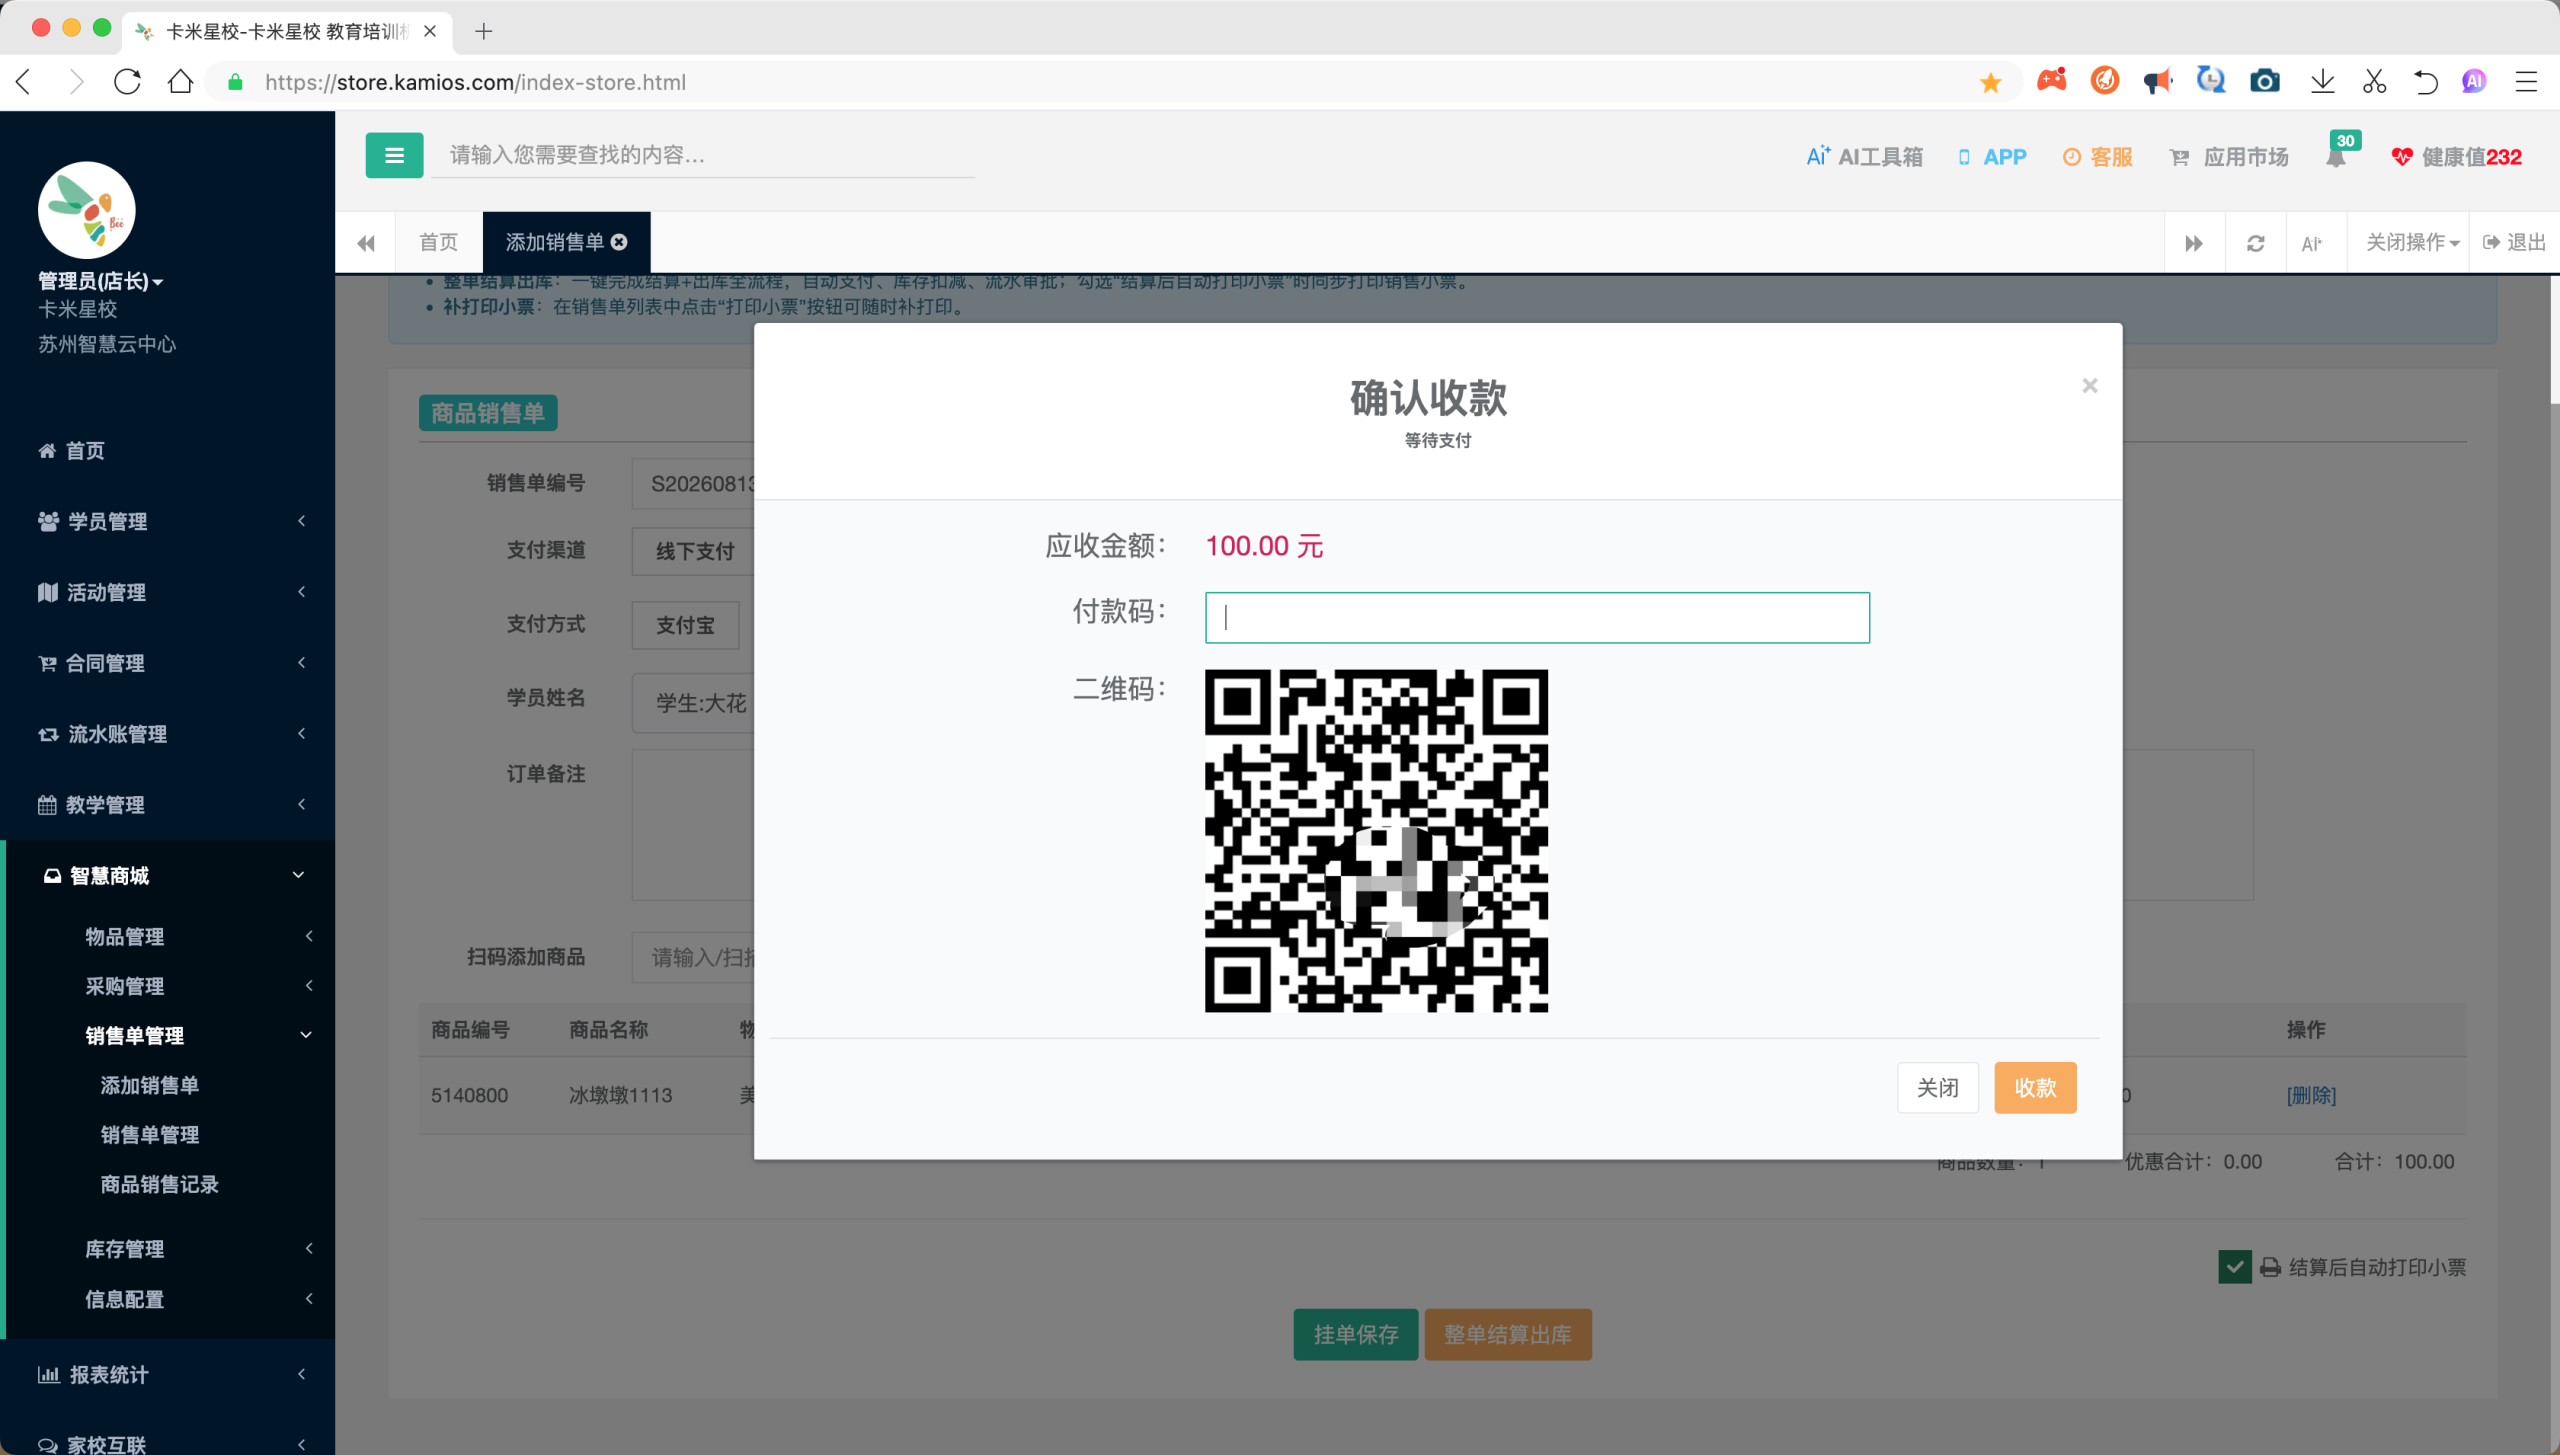Click the 关闭 button in dialog
This screenshot has height=1455, width=2560.
[x=1937, y=1087]
